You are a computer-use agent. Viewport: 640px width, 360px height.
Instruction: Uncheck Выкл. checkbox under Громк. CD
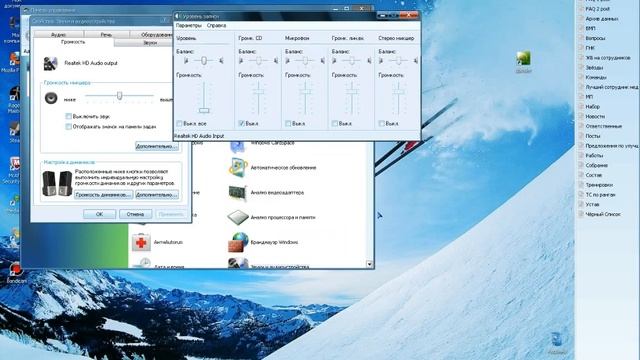coord(241,123)
